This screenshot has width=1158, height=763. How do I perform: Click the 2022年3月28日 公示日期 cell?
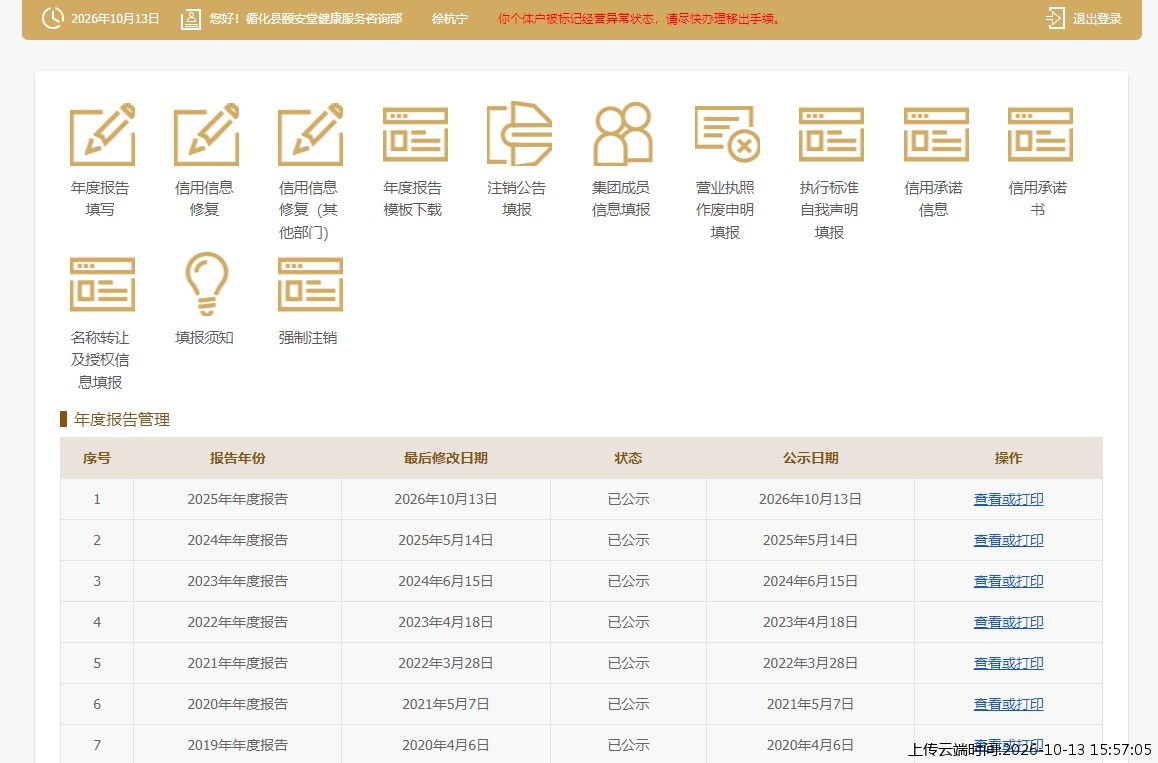(x=810, y=663)
